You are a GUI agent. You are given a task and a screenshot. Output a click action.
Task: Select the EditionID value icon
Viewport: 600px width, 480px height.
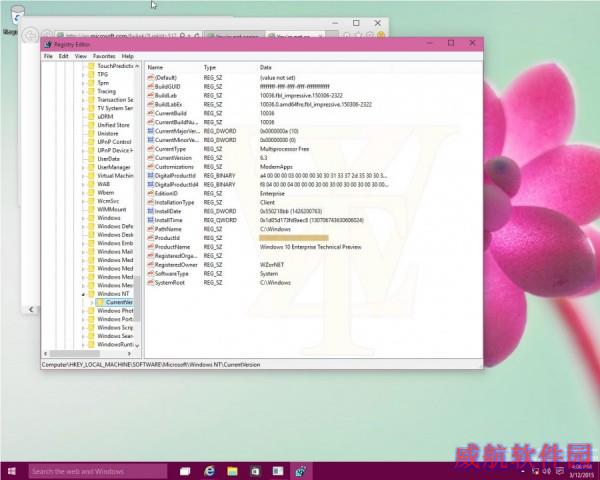point(150,193)
